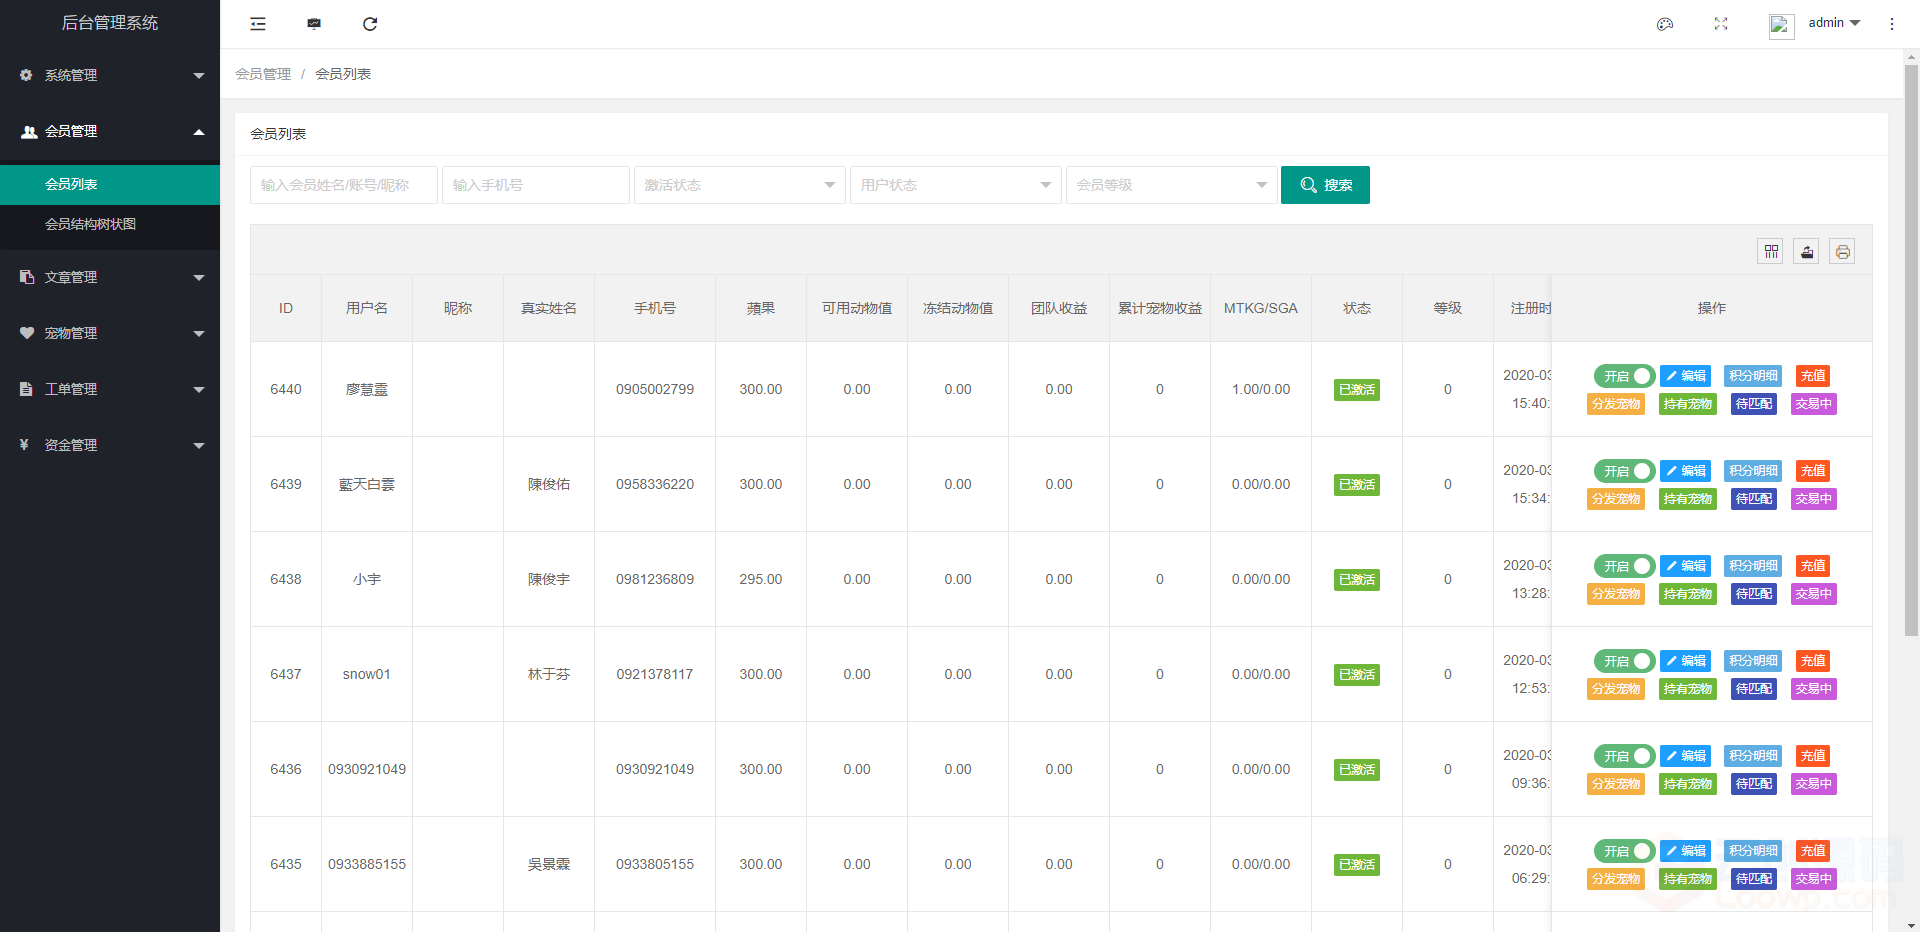The image size is (1920, 932).
Task: Click the green 搜索 button
Action: tap(1325, 185)
